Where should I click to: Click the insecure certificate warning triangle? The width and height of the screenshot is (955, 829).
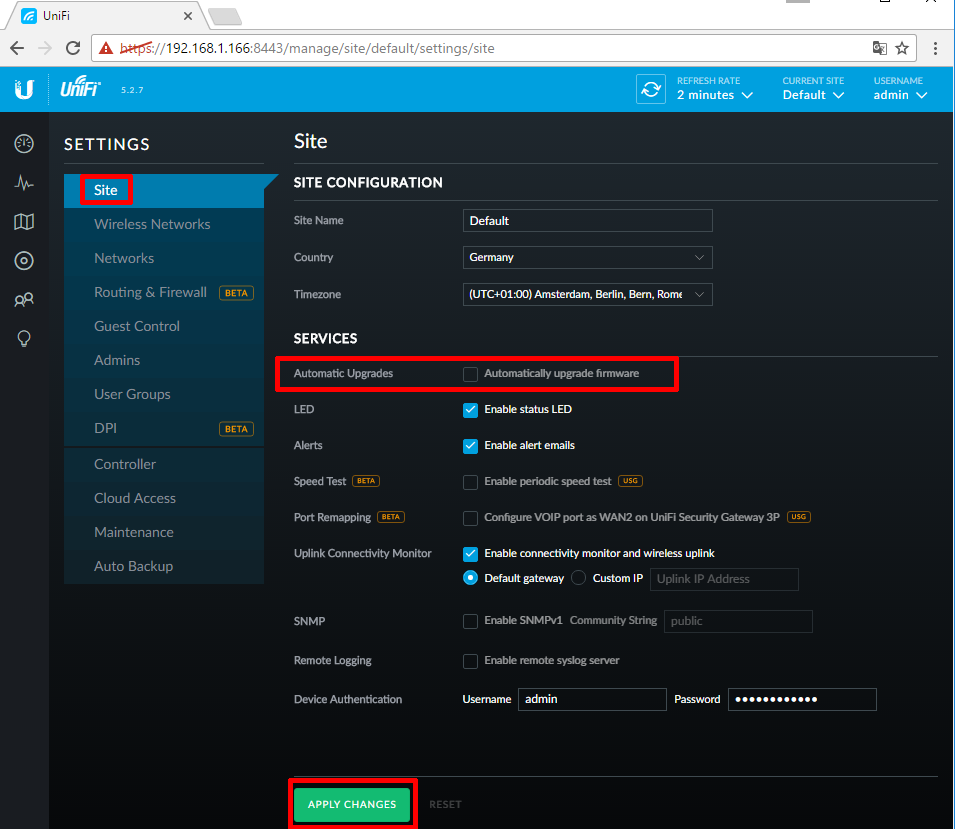[x=106, y=48]
